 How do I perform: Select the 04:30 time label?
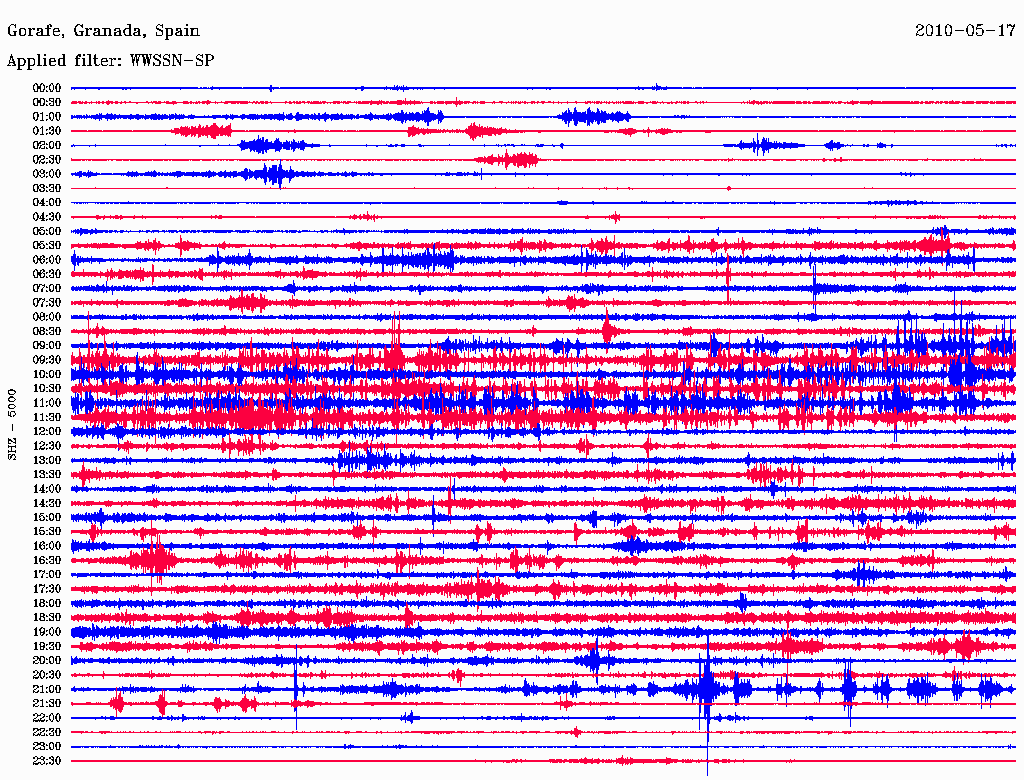(x=46, y=217)
